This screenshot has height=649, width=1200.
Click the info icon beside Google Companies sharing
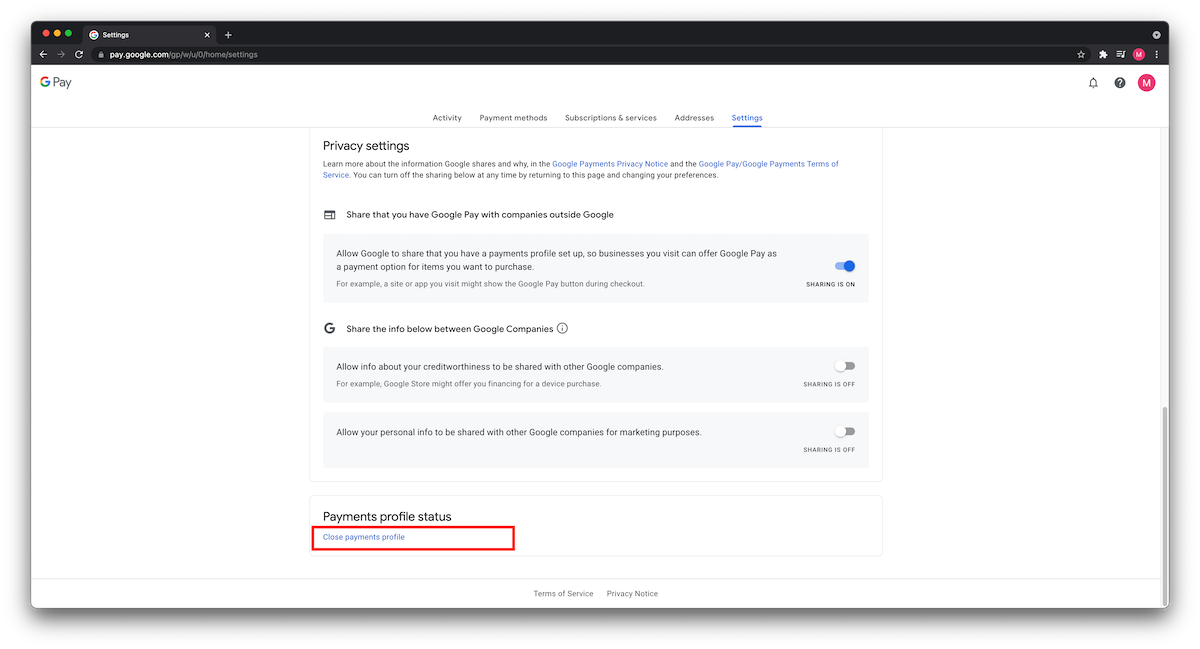(x=563, y=328)
